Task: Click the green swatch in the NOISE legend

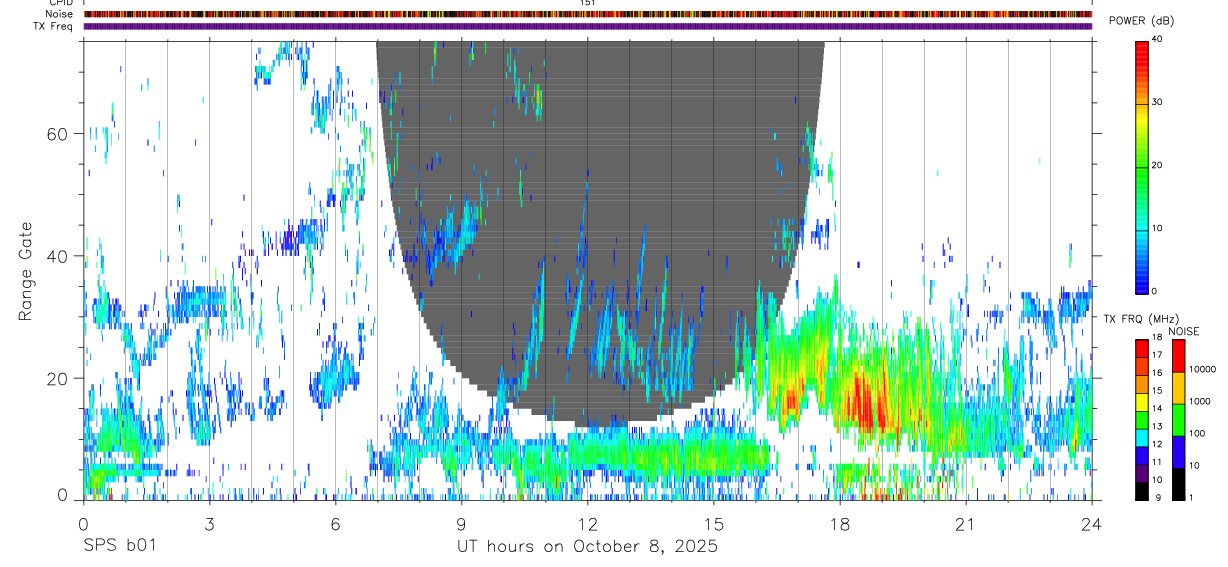Action: 1178,420
